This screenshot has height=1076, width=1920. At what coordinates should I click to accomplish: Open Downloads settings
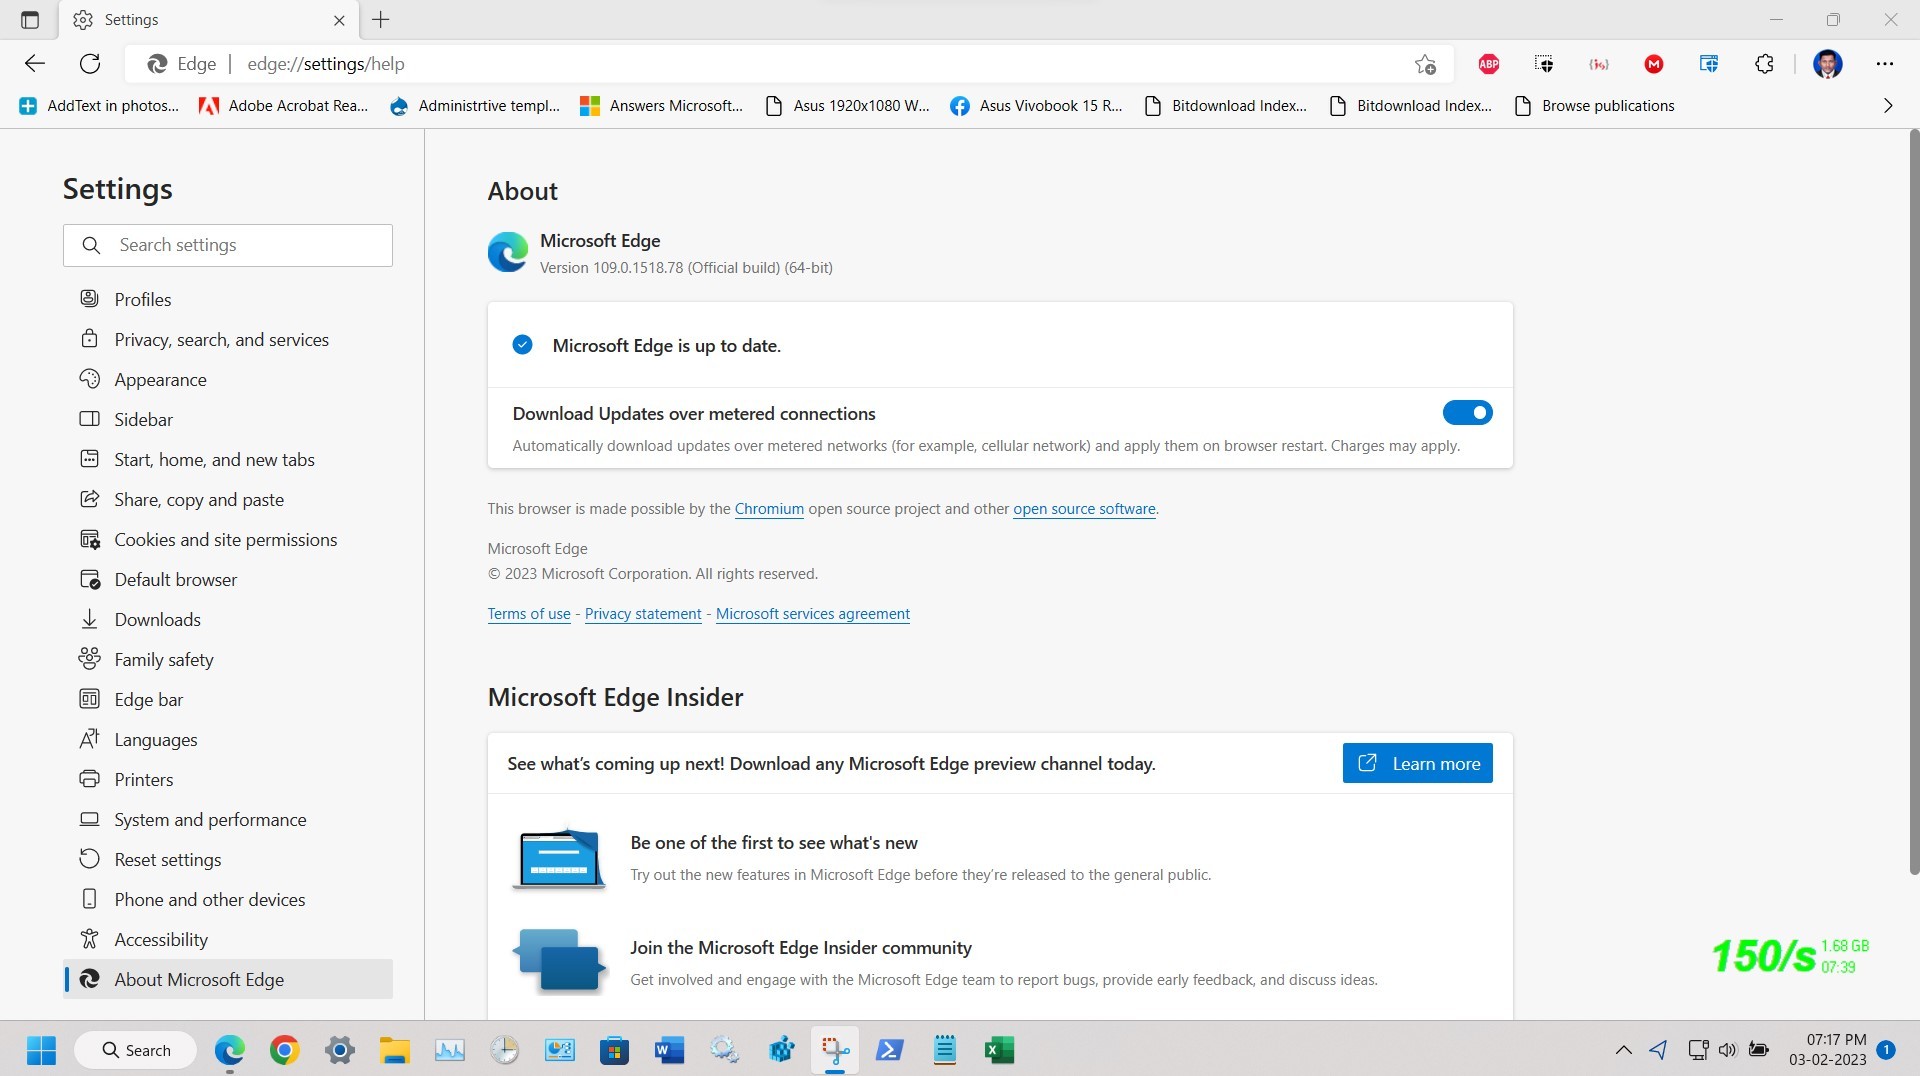(228, 619)
